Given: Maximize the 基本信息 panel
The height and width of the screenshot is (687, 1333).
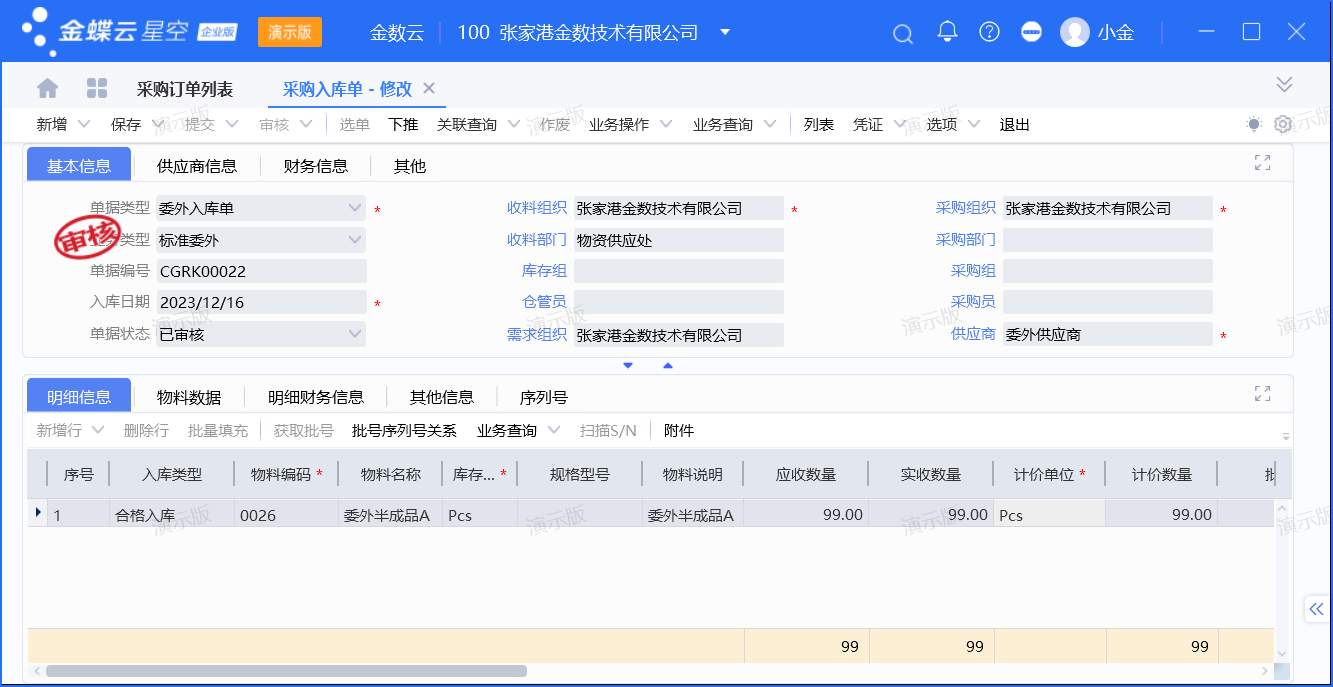Looking at the screenshot, I should tap(1262, 163).
